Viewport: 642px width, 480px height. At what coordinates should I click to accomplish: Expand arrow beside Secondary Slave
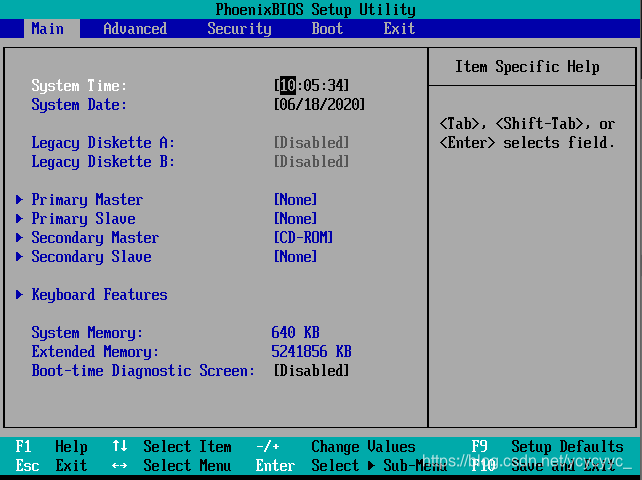pyautogui.click(x=19, y=256)
